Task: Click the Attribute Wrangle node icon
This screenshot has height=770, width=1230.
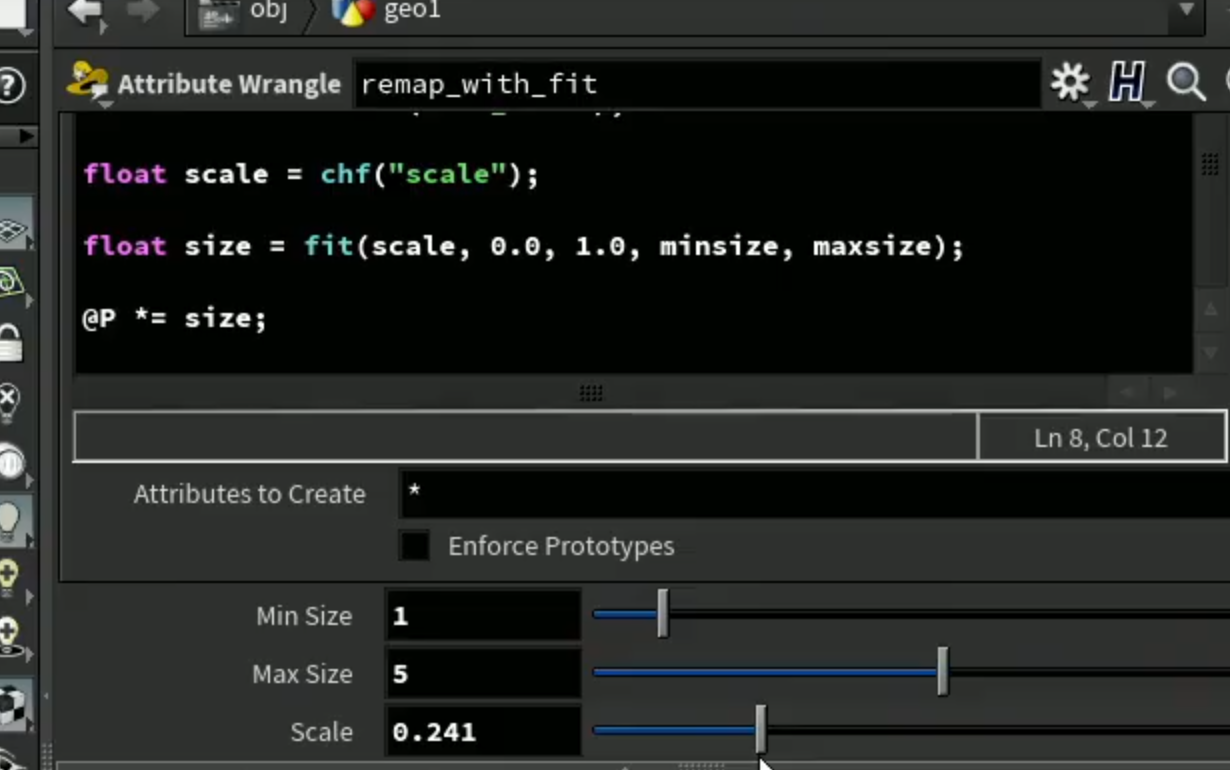Action: [88, 83]
